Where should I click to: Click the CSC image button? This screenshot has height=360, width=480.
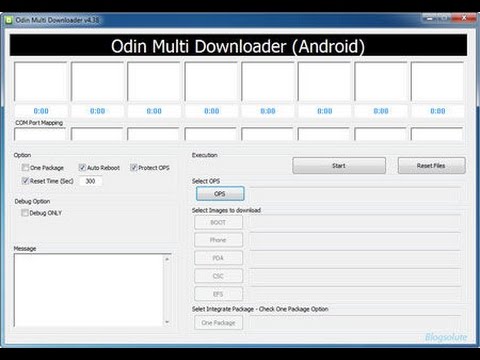click(218, 276)
